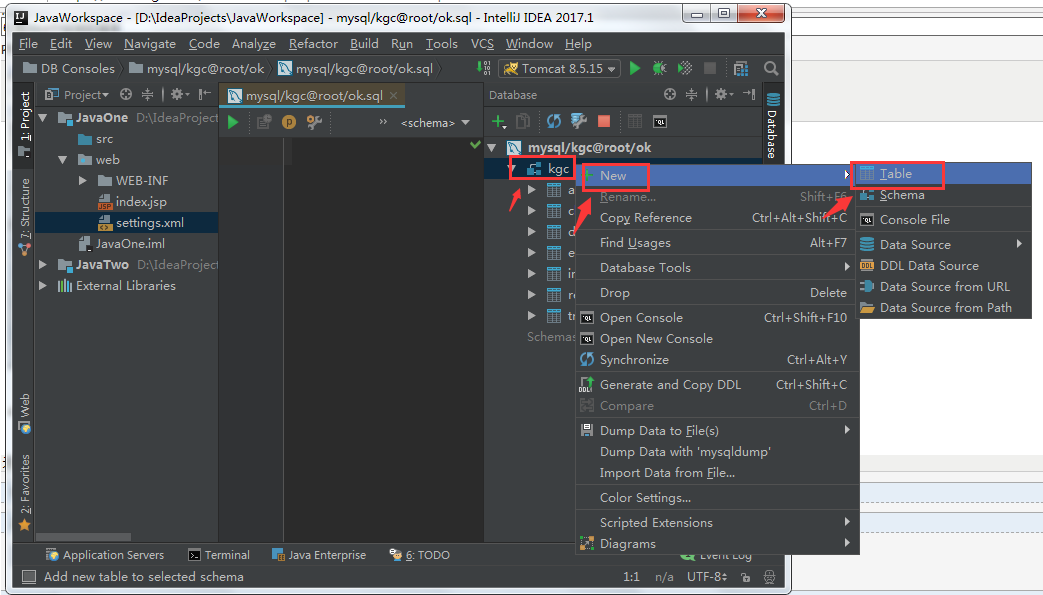Screen dimensions: 1043x595
Task: Collapse all in the Project panel
Action: tap(148, 95)
